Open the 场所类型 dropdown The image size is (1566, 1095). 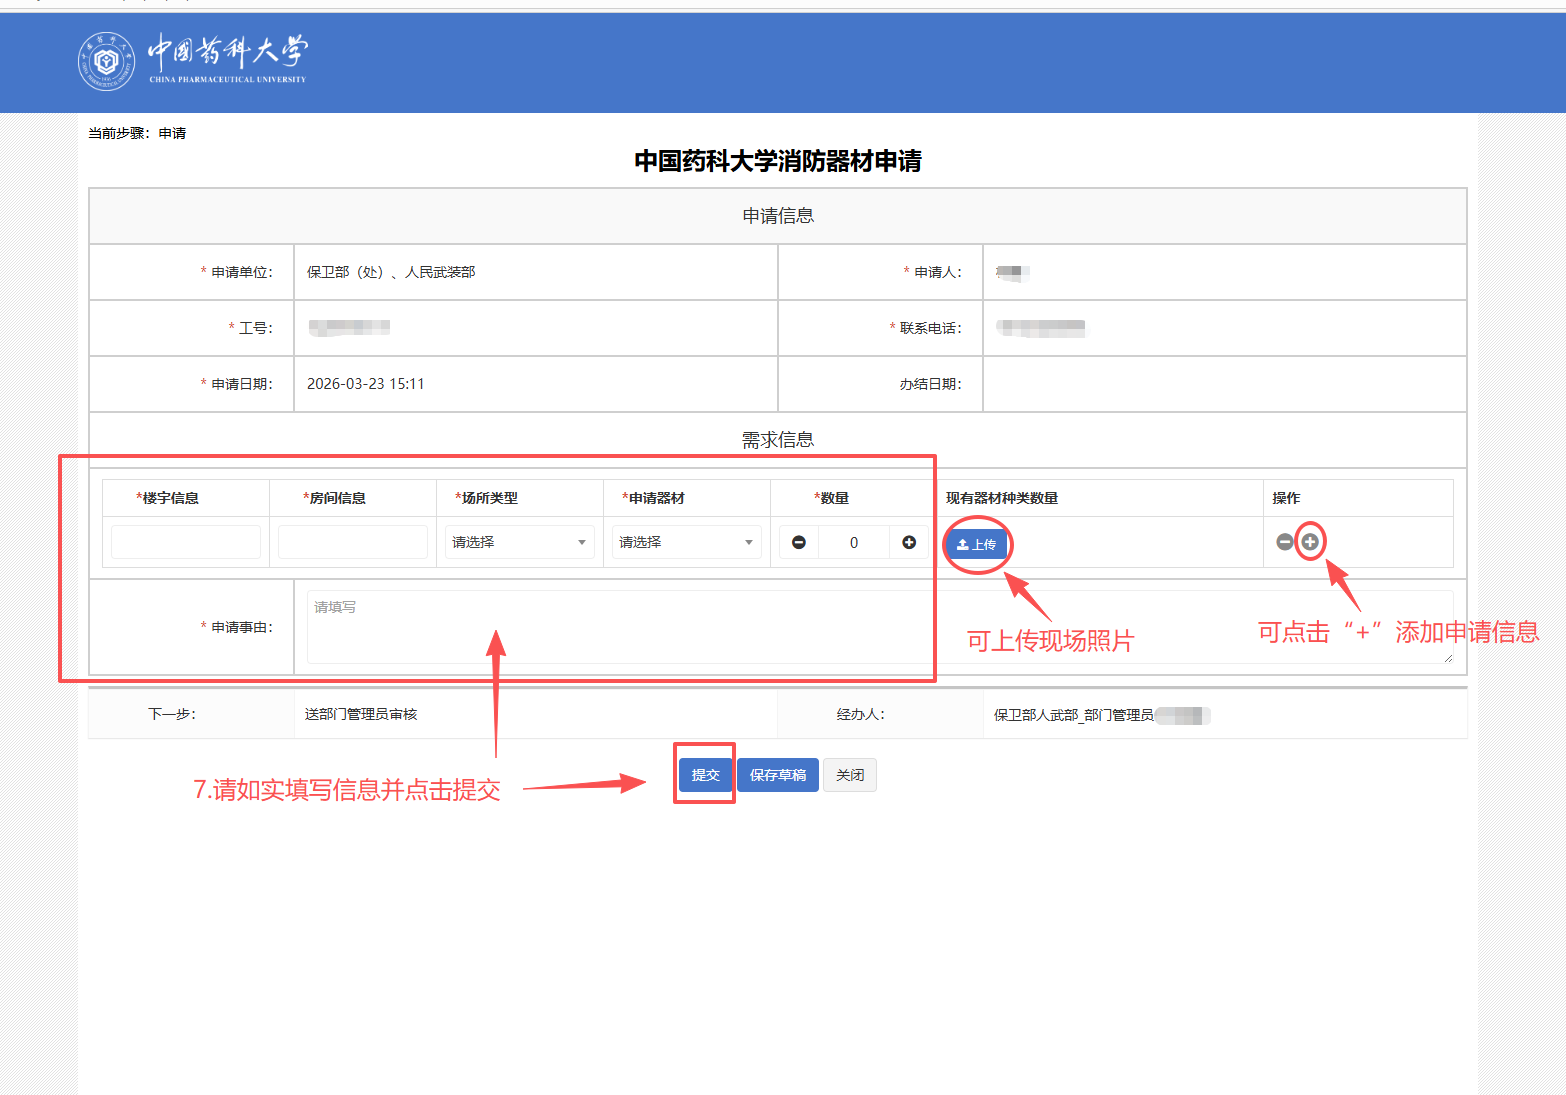(519, 542)
